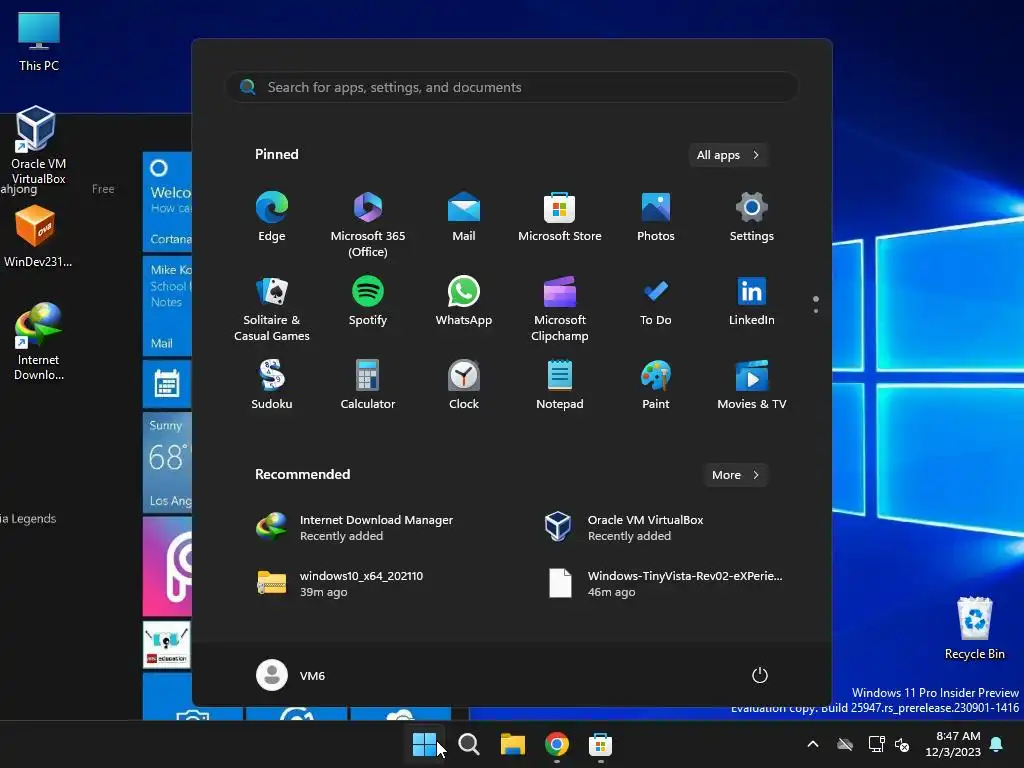
Task: Select Oracle VM VirtualBox desktop shortcut
Action: (x=39, y=145)
